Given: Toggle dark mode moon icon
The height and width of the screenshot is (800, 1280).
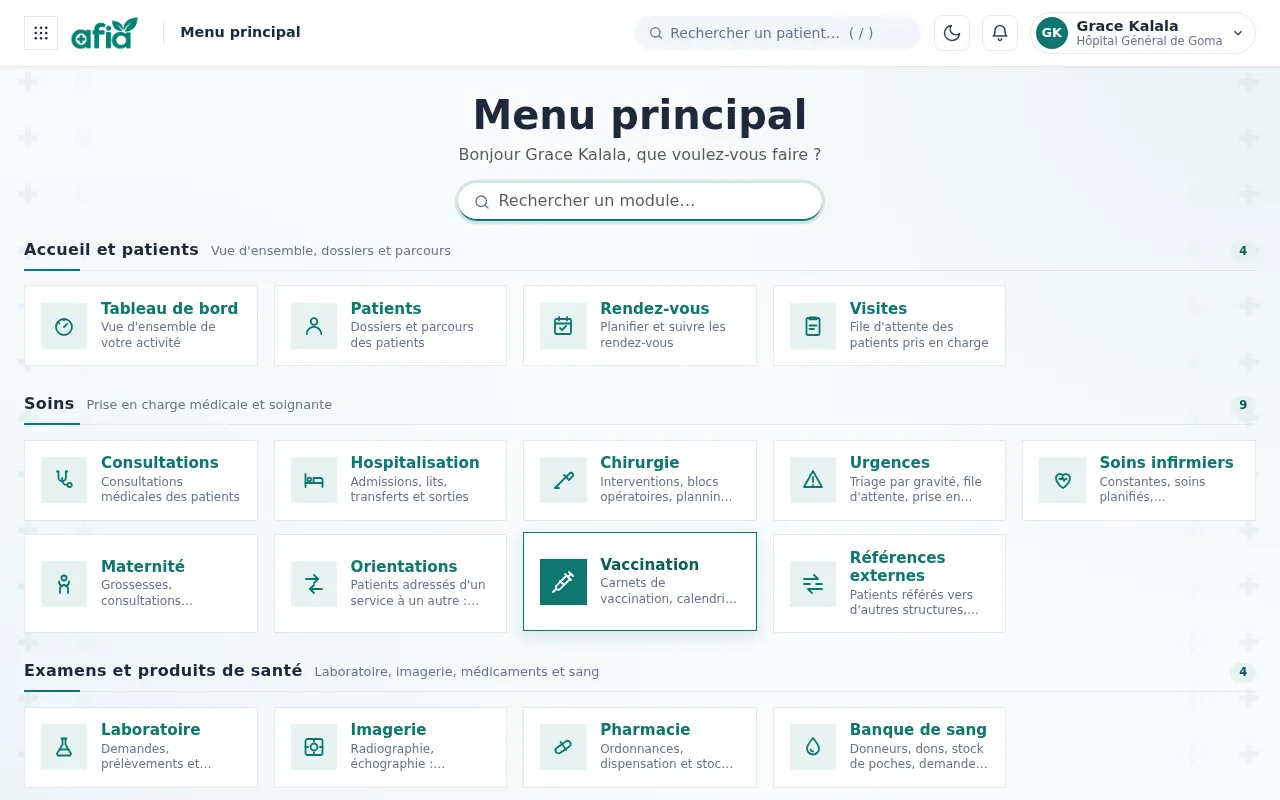Looking at the screenshot, I should click(952, 33).
